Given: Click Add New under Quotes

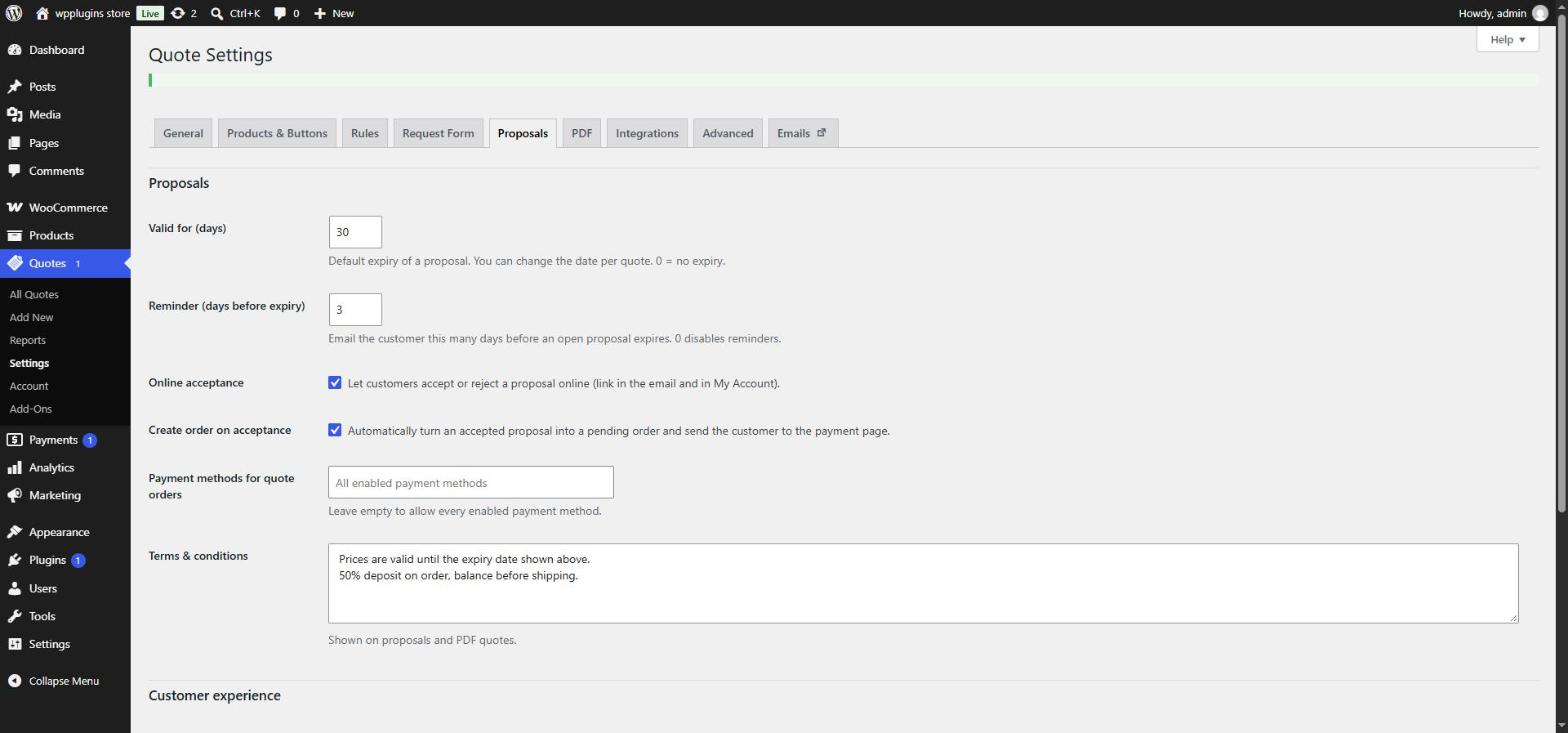Looking at the screenshot, I should (x=31, y=317).
